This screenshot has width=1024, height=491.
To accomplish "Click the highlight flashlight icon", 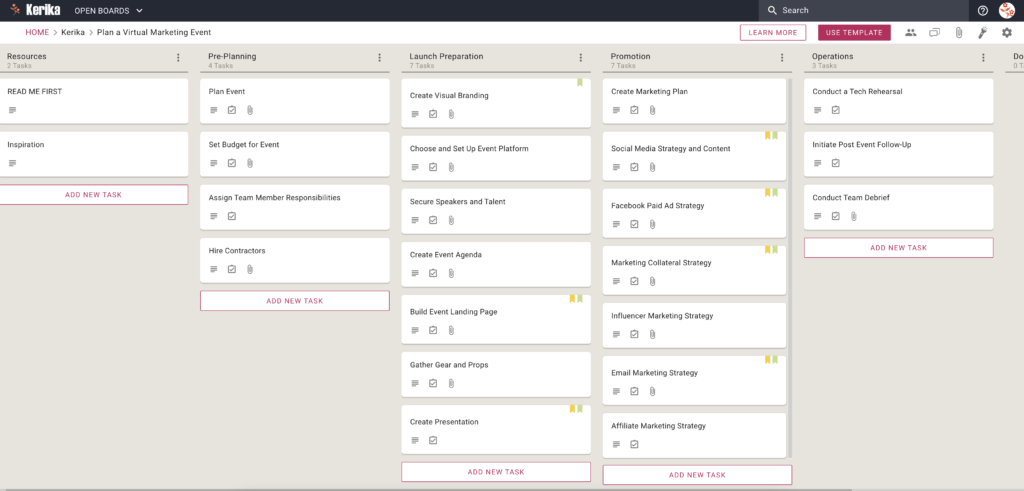I will pyautogui.click(x=982, y=33).
